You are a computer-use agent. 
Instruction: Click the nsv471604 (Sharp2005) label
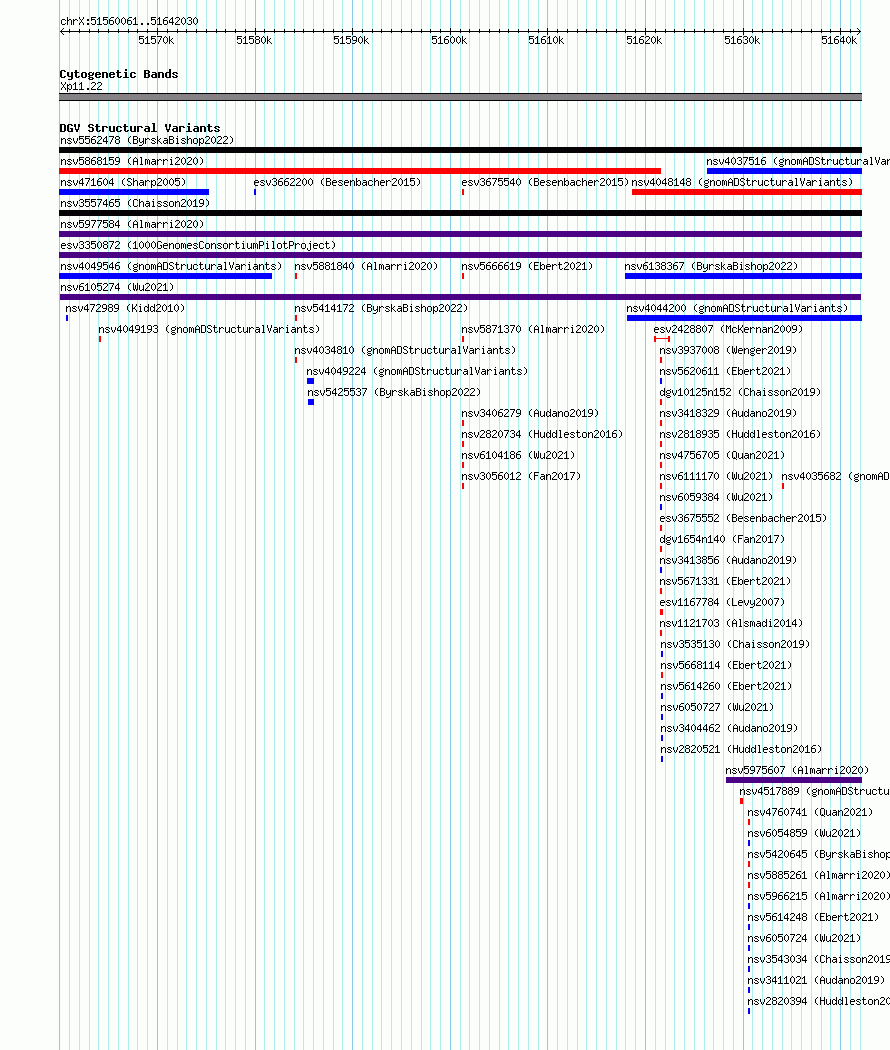click(123, 182)
